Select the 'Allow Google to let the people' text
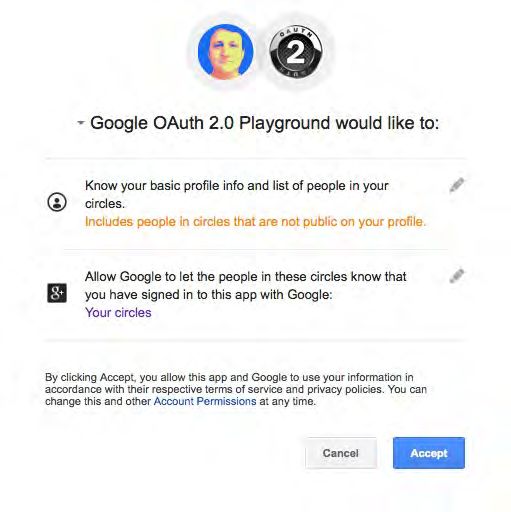This screenshot has width=511, height=512. click(246, 277)
